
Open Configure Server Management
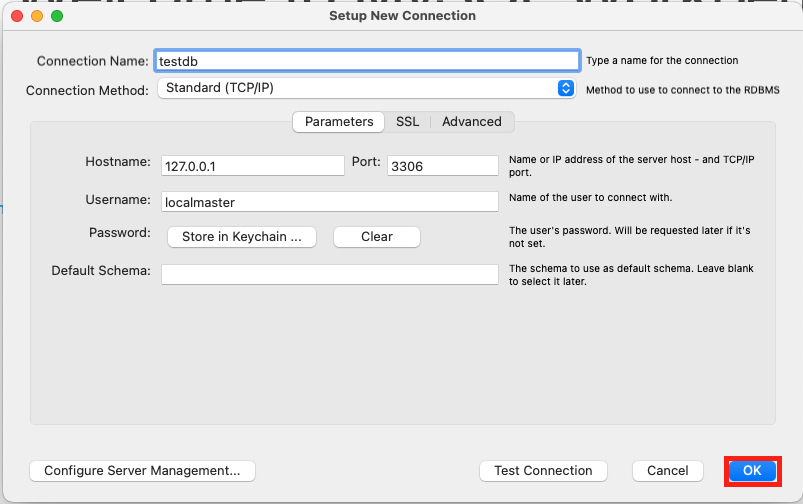[x=142, y=471]
